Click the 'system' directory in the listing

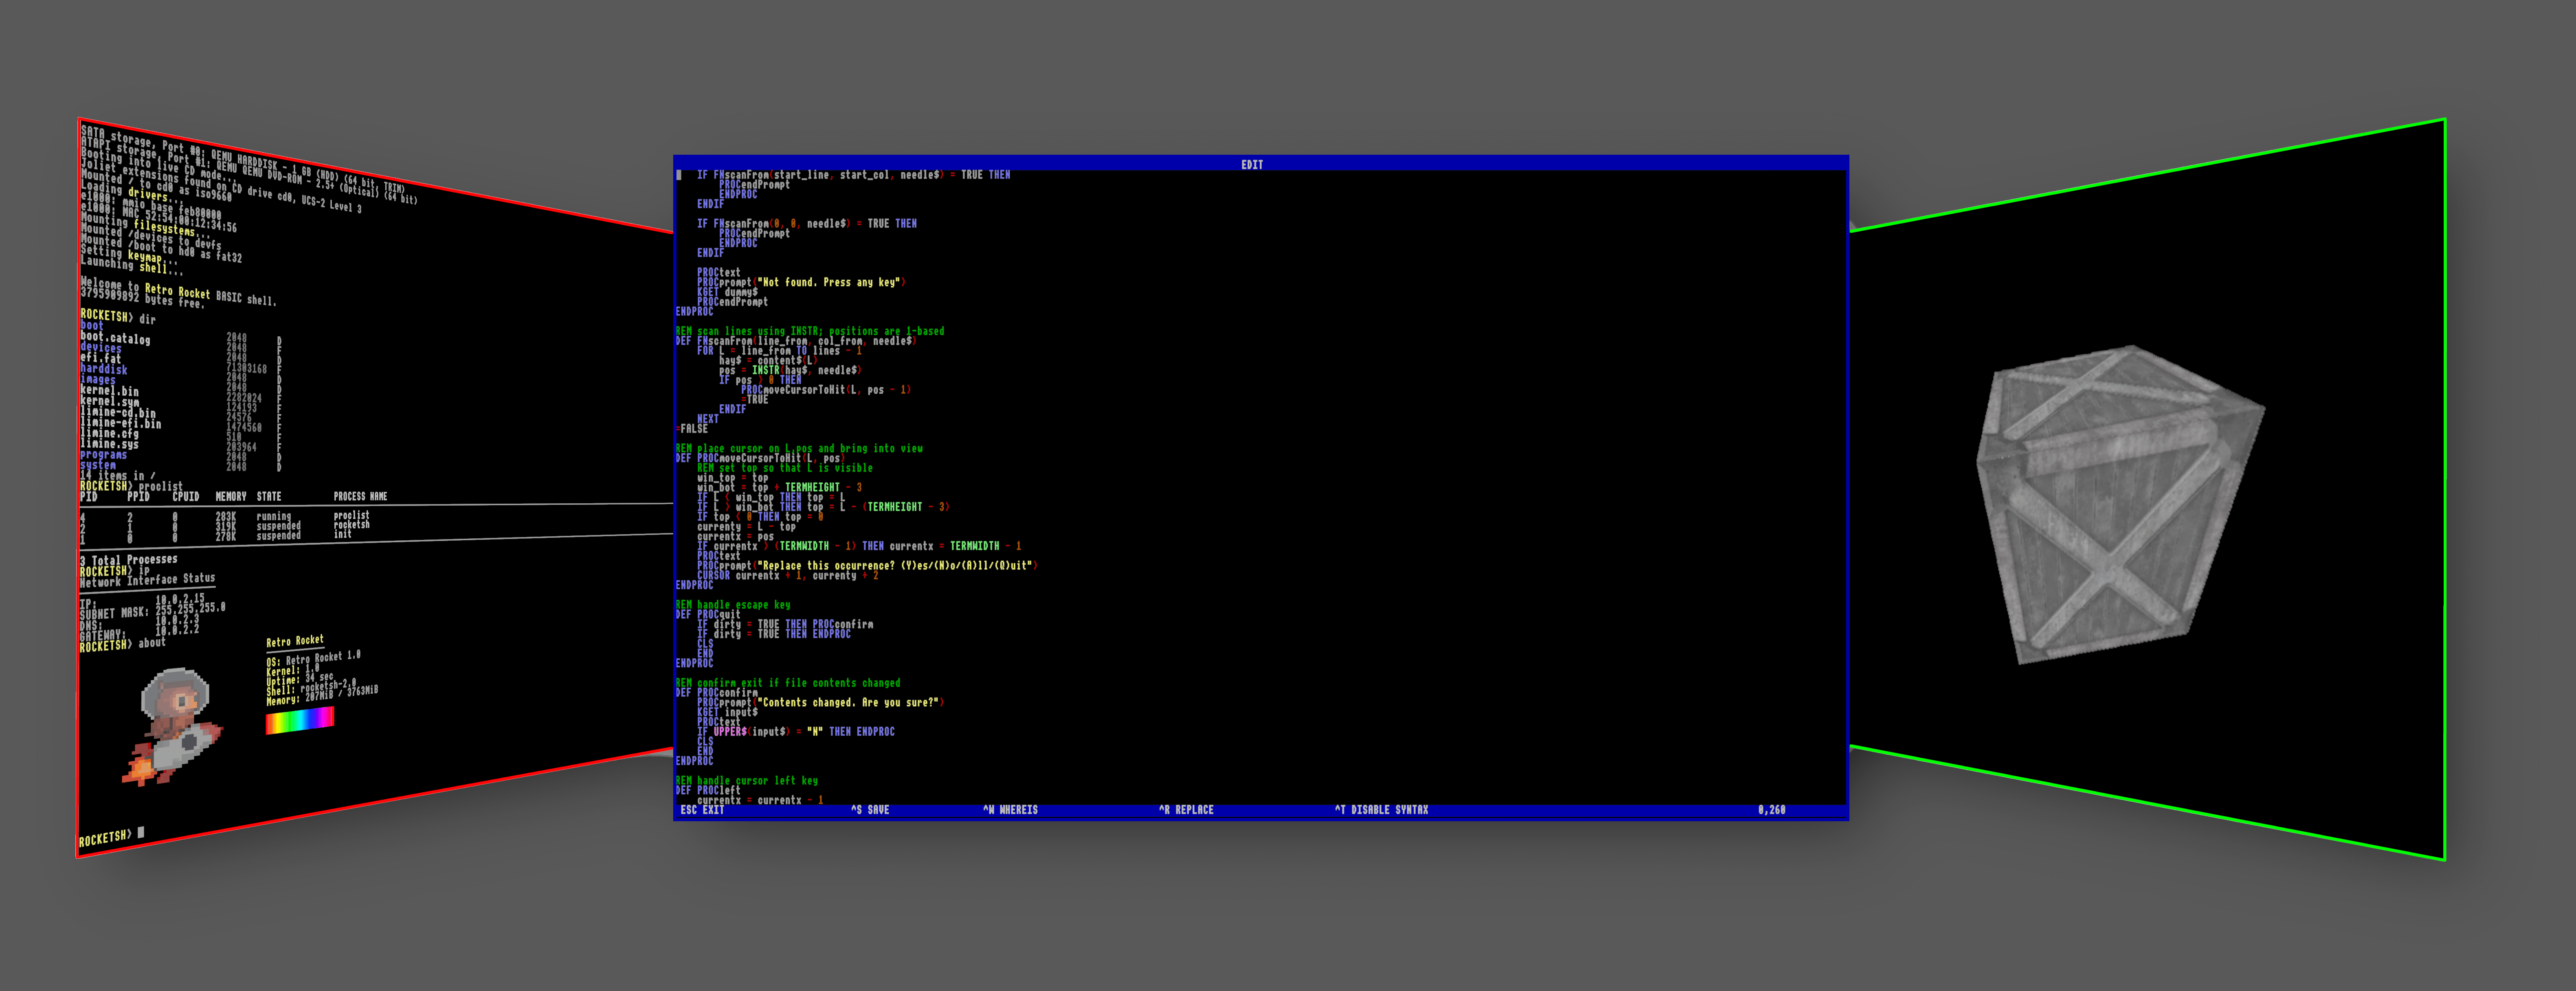(98, 465)
